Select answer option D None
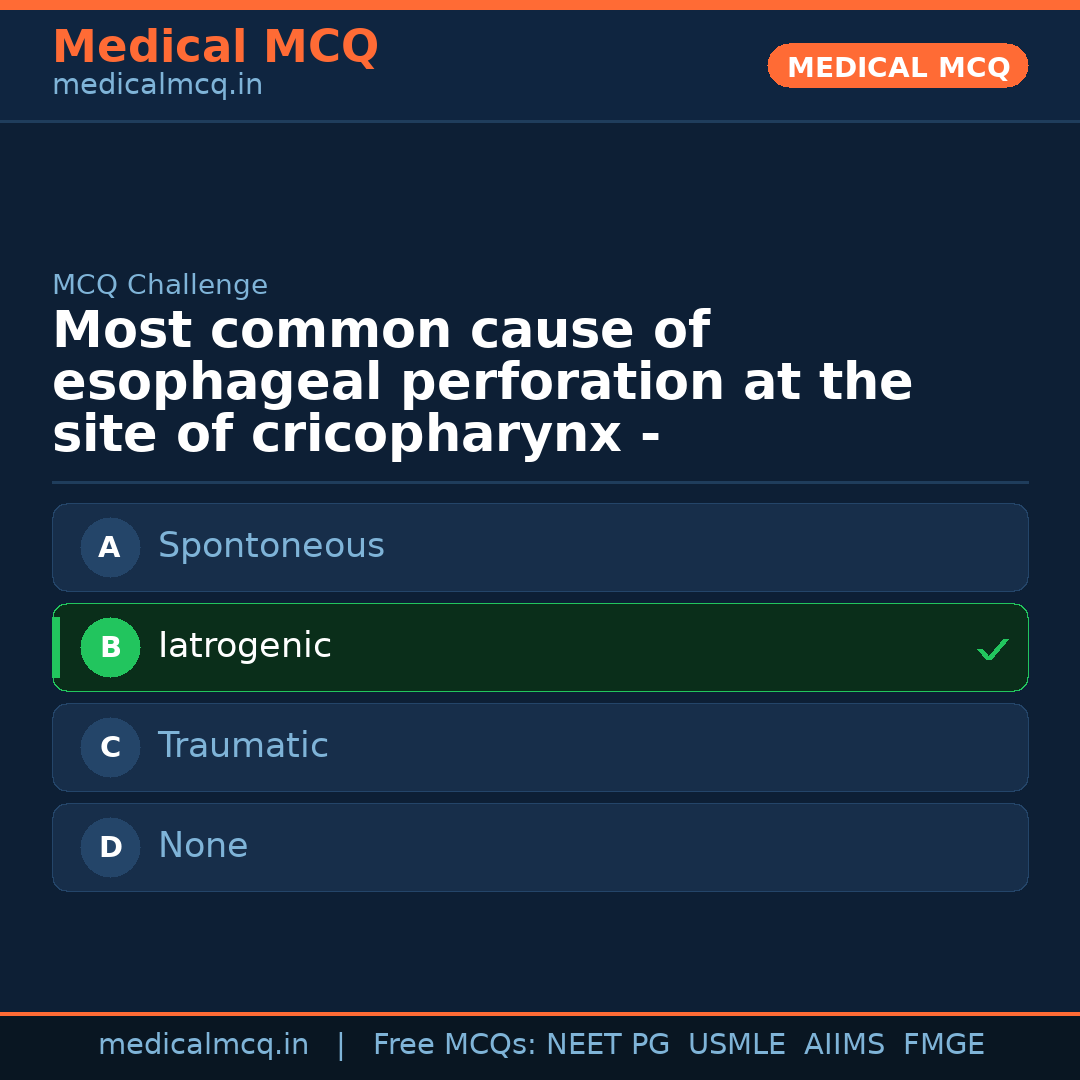 click(540, 847)
